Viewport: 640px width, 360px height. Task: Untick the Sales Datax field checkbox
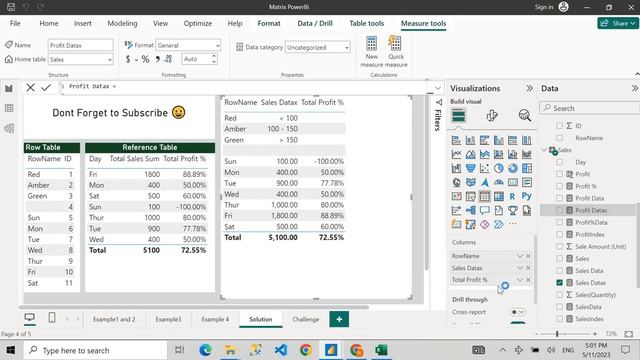[x=560, y=282]
